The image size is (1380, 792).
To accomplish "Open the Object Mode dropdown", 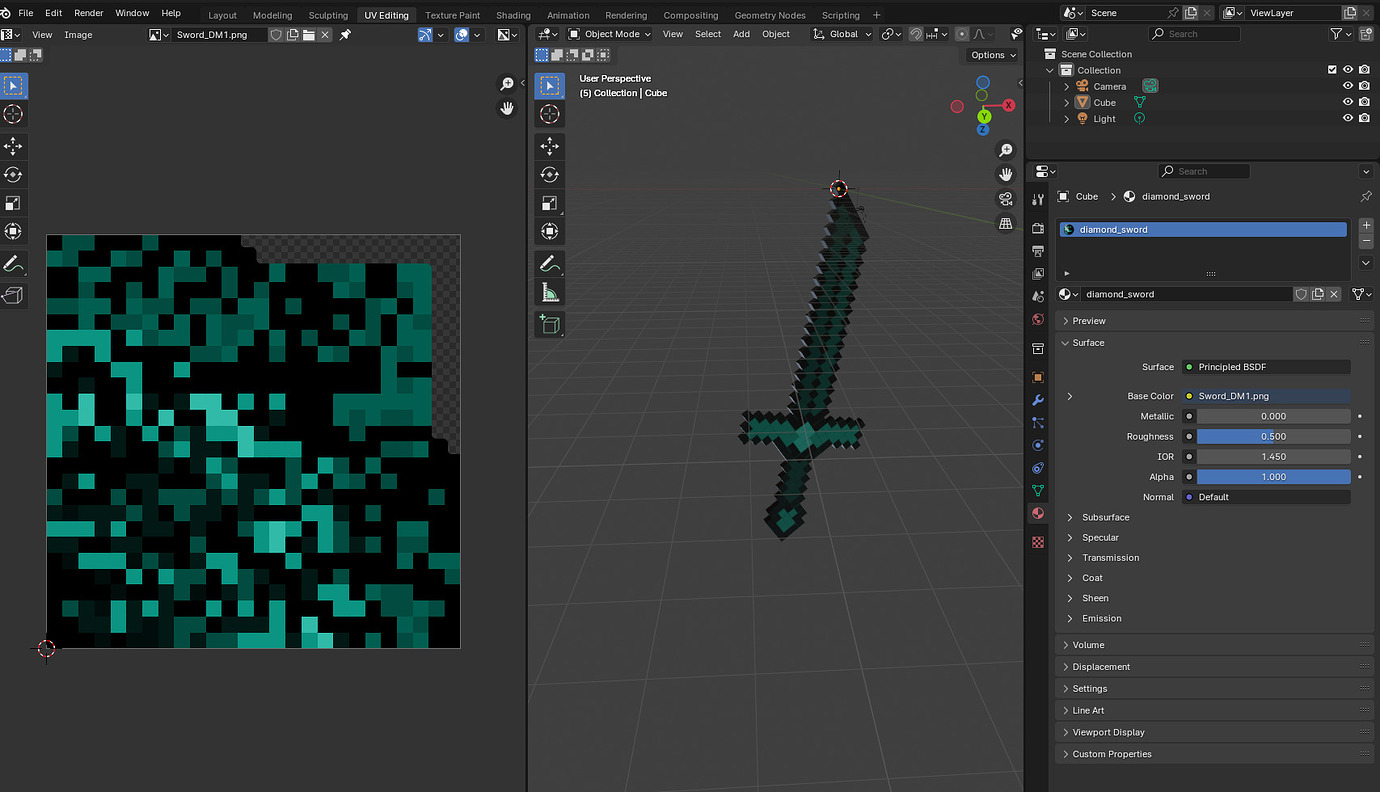I will pos(609,33).
